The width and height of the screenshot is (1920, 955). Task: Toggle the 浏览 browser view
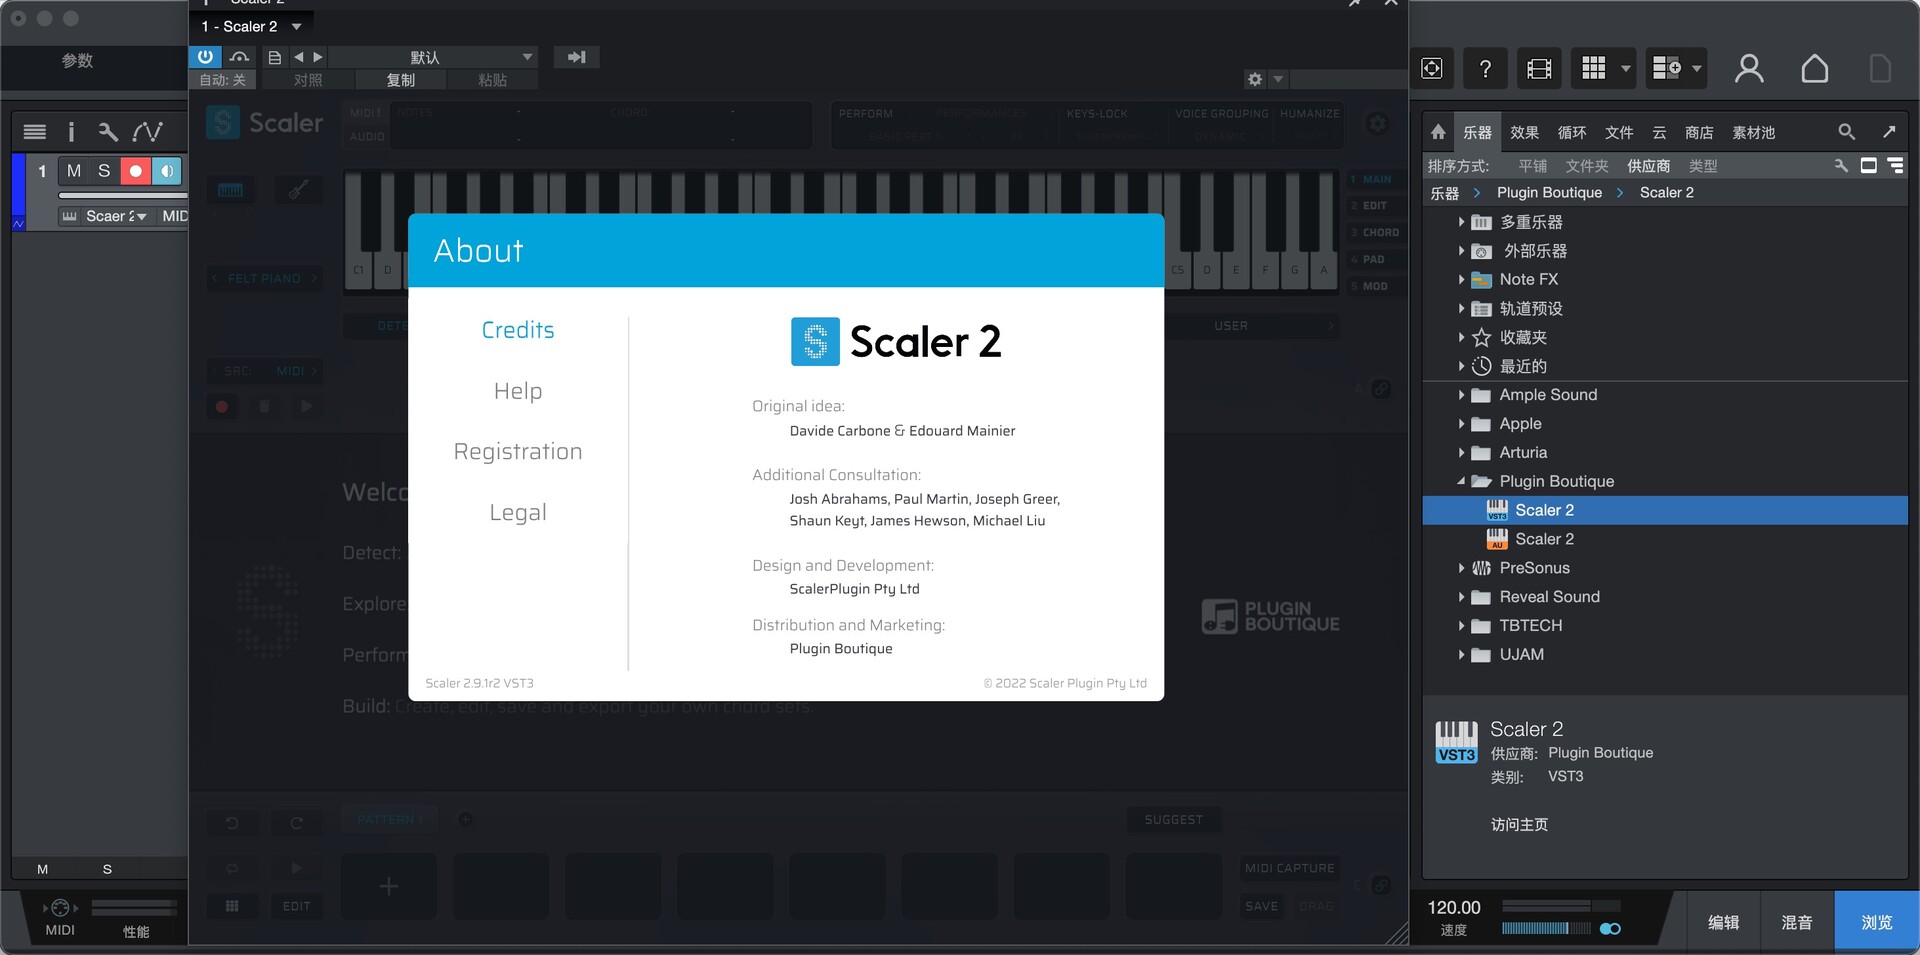click(x=1876, y=922)
